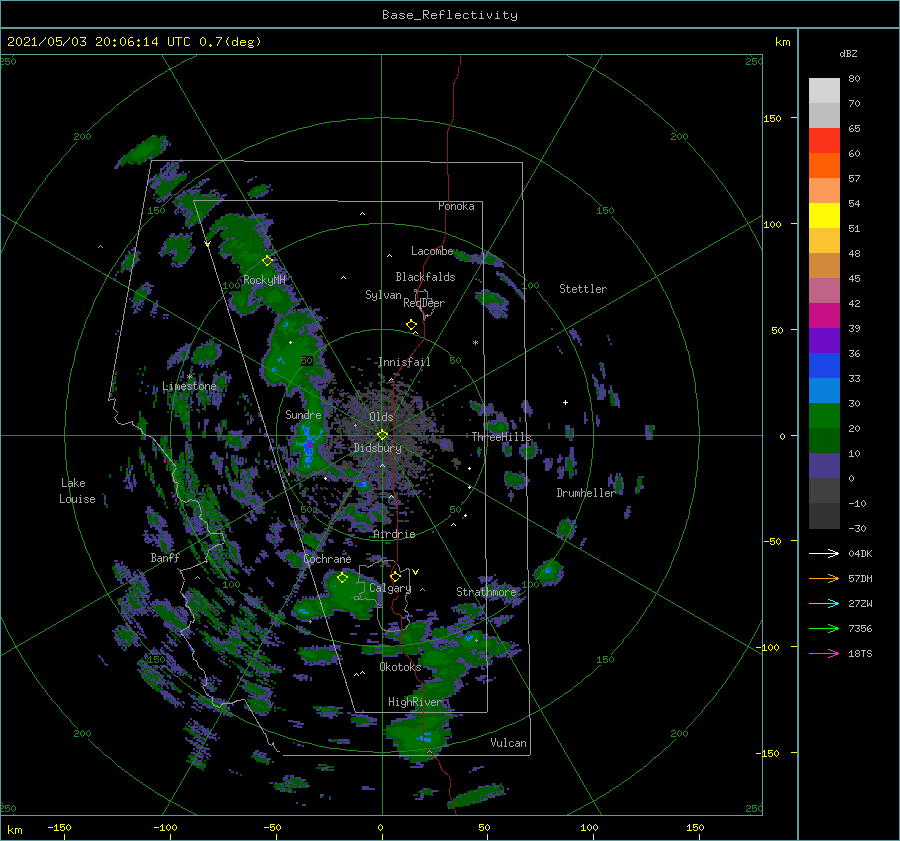Click the yellow diamond marker below Cochrane
This screenshot has width=900, height=841.
pyautogui.click(x=342, y=578)
